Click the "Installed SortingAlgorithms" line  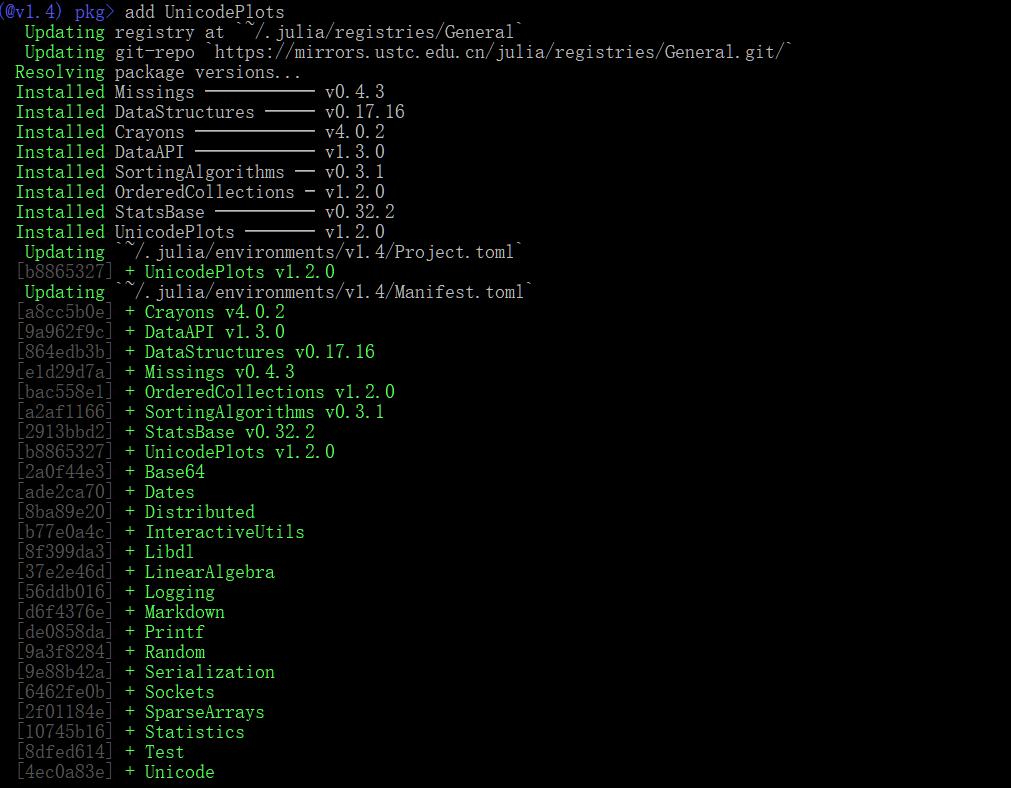pyautogui.click(x=200, y=172)
